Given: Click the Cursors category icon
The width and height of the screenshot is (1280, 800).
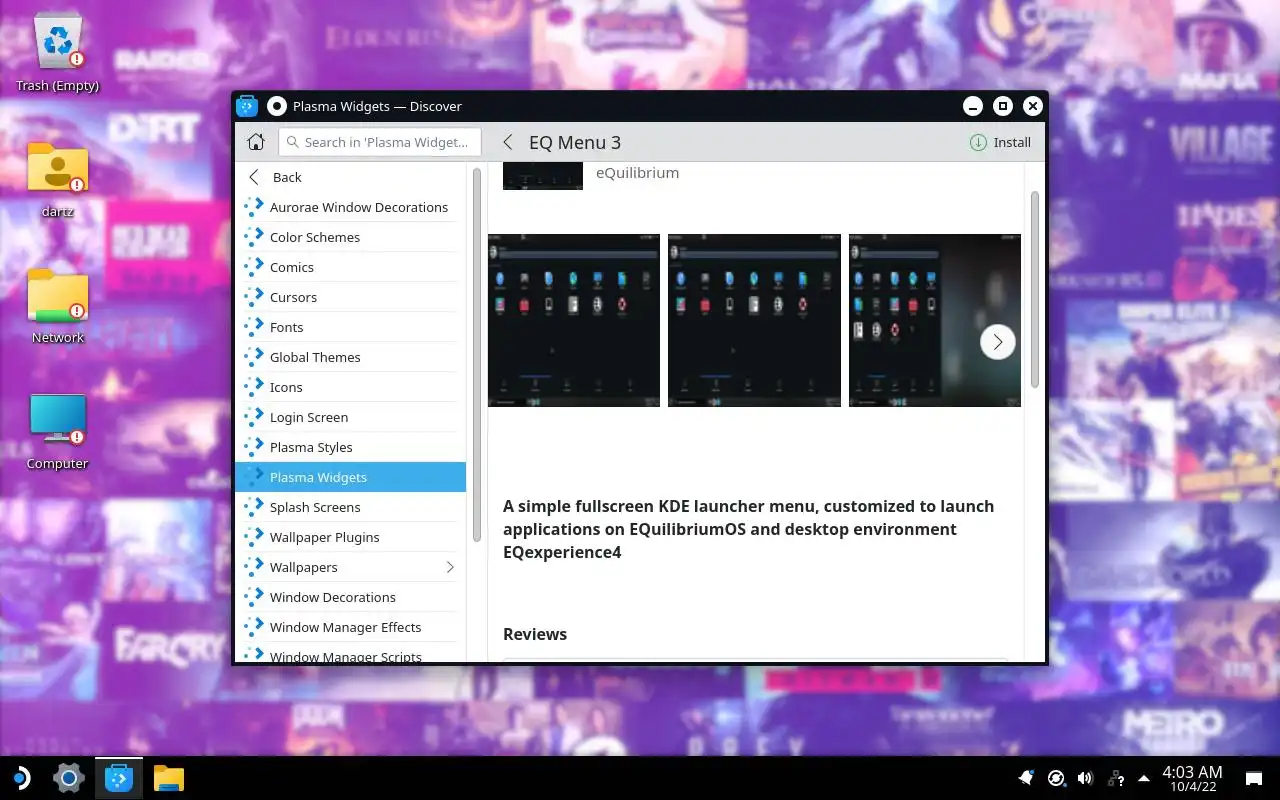Looking at the screenshot, I should 254,297.
